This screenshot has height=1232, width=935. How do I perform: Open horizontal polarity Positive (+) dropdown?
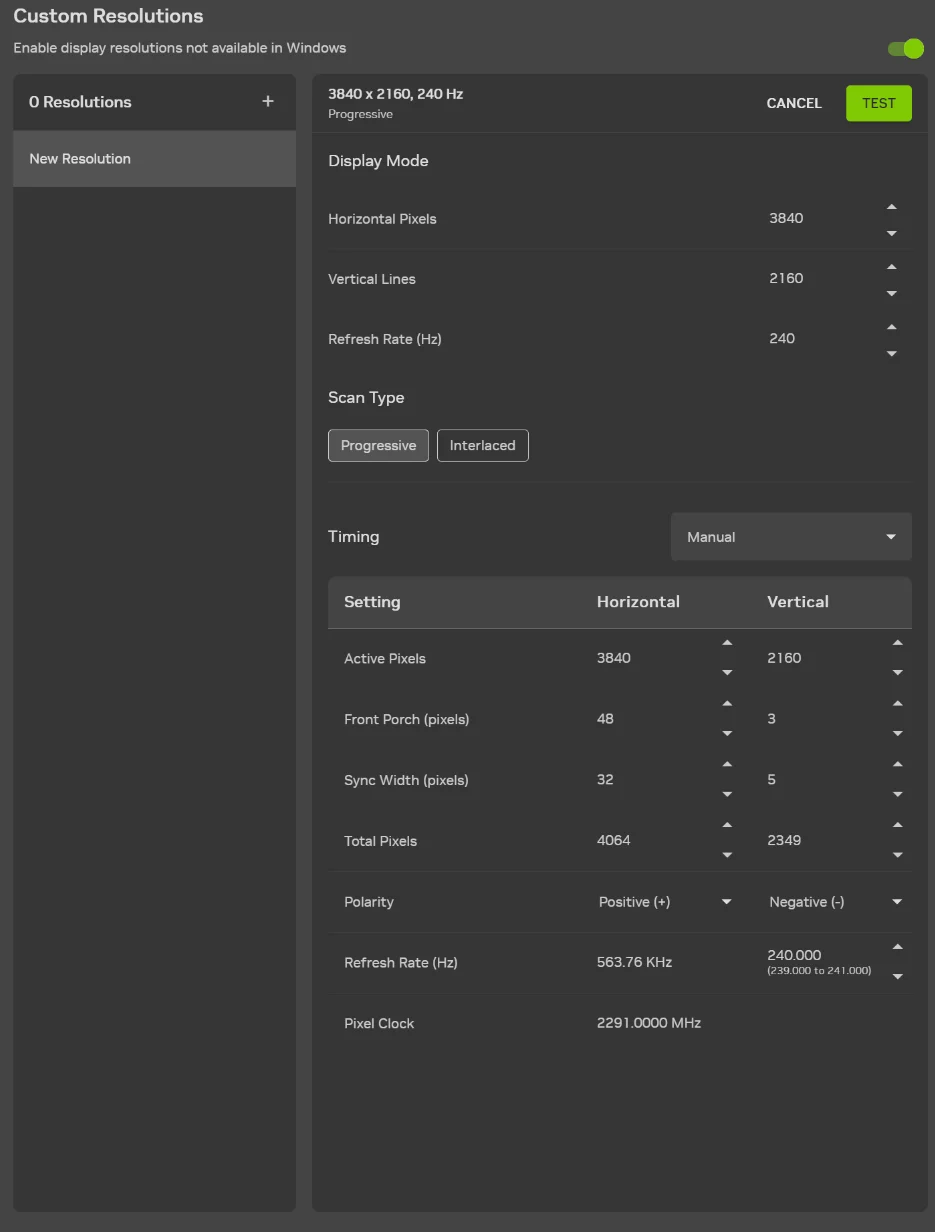click(665, 902)
